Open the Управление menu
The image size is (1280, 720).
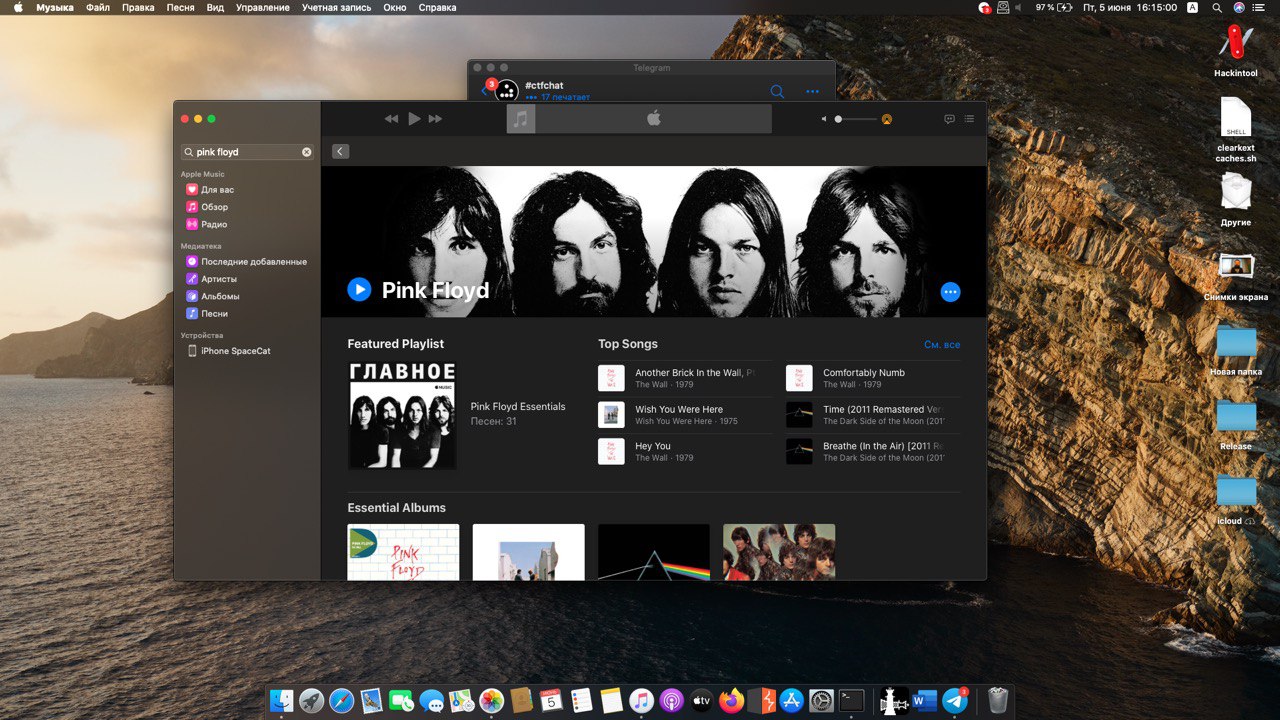pos(263,7)
